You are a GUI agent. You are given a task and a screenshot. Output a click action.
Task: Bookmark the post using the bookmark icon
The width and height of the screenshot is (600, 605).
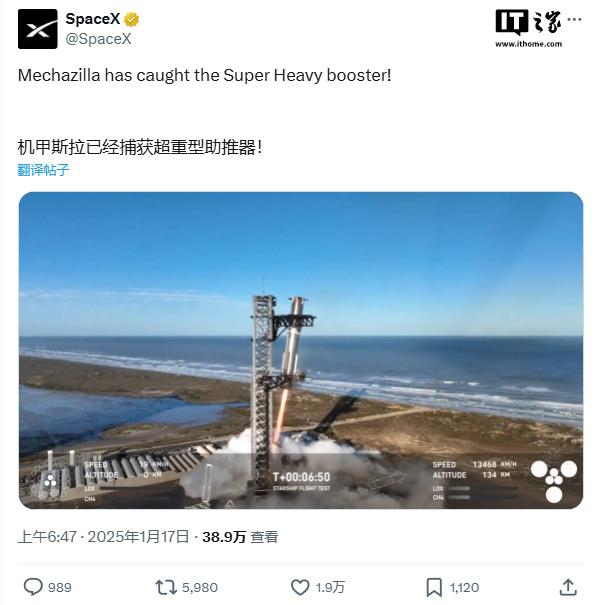434,587
